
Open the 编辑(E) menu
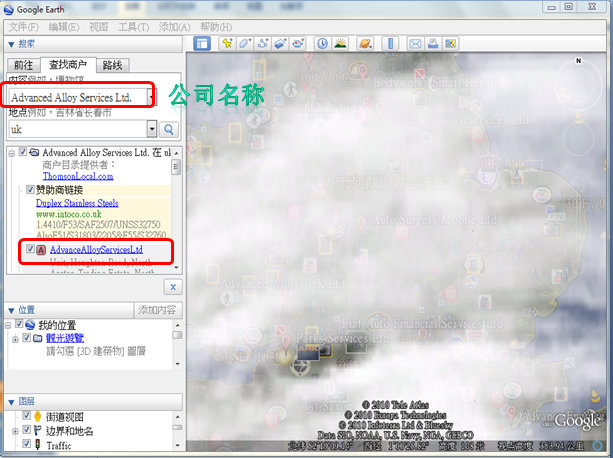pyautogui.click(x=64, y=27)
